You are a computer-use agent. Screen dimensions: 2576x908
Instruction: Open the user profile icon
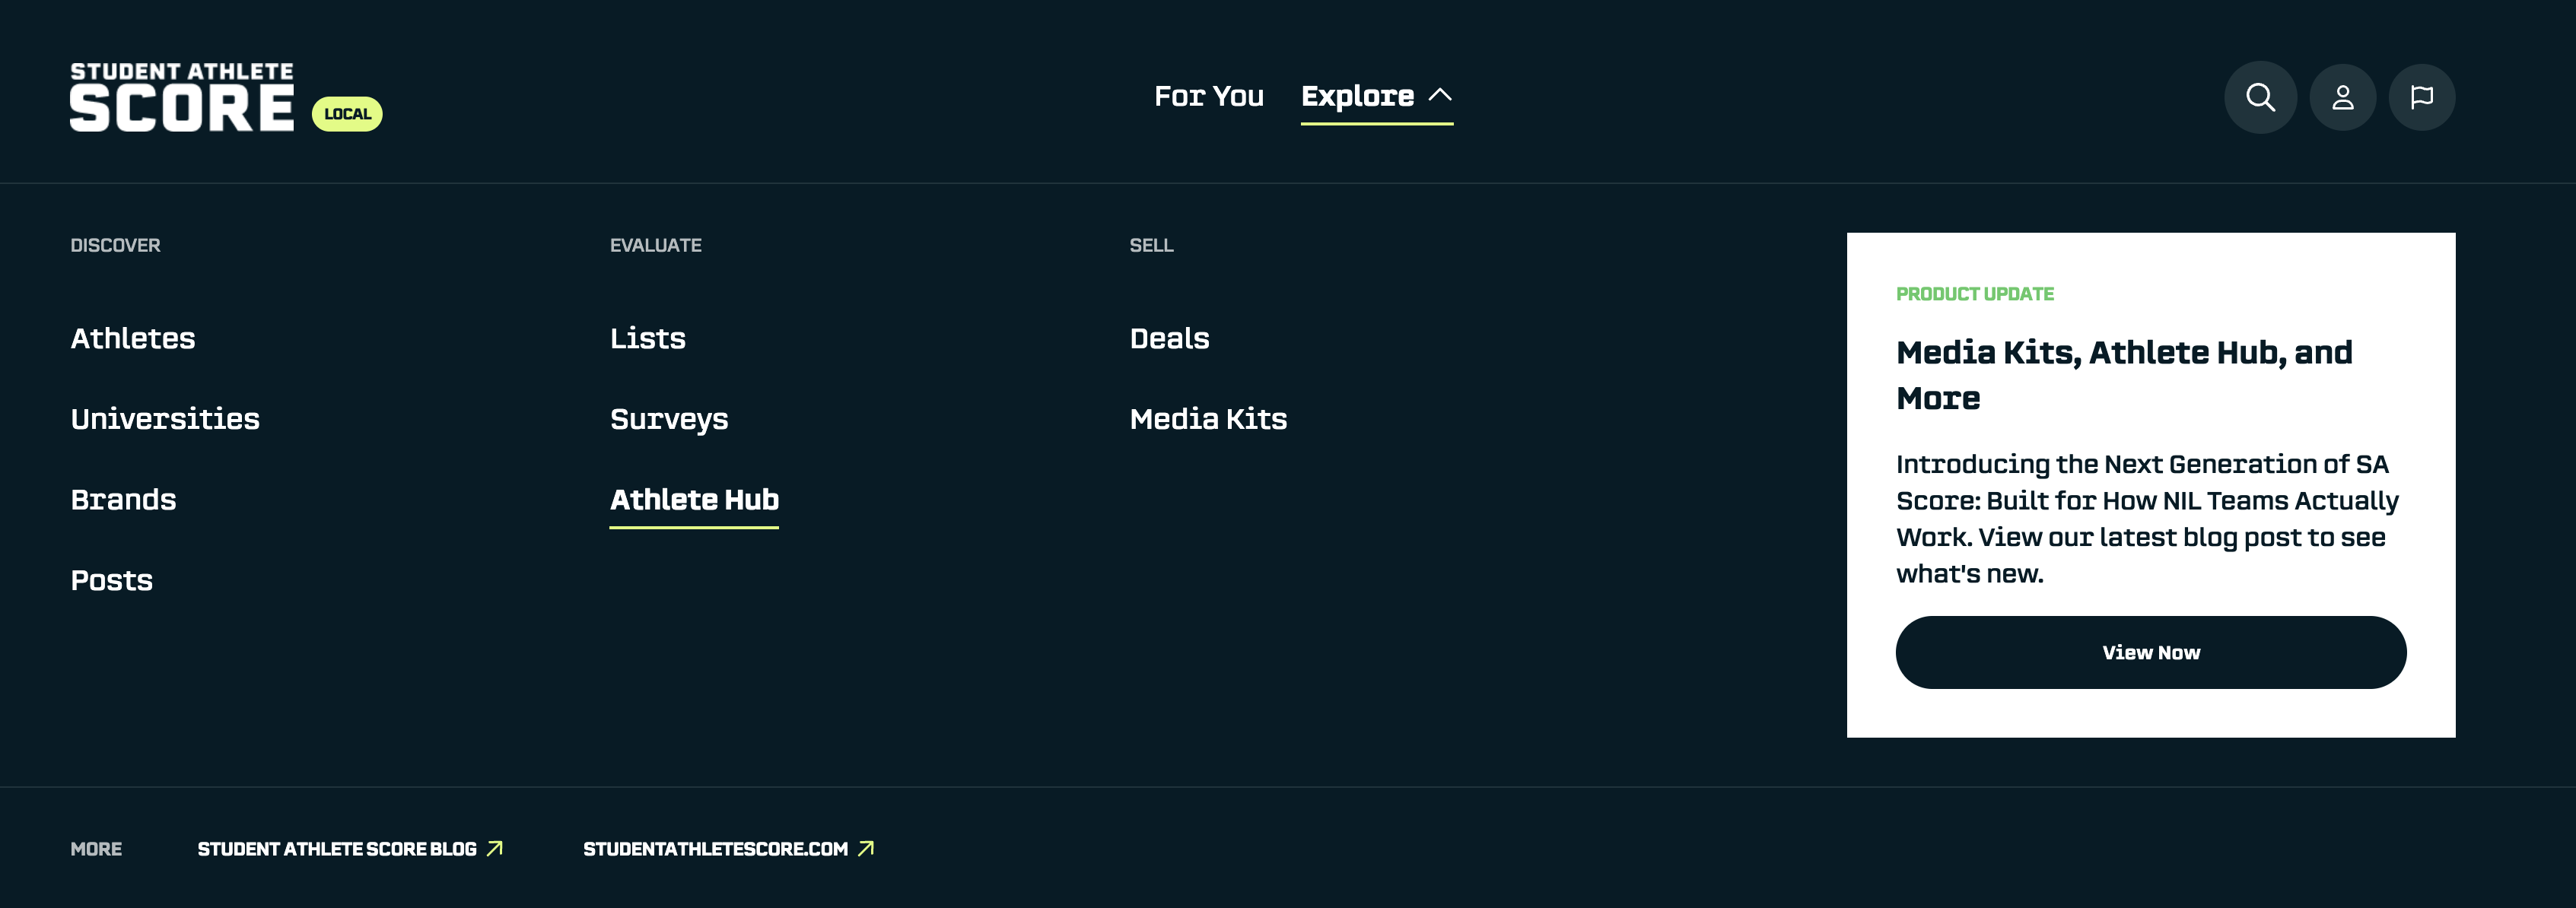click(x=2342, y=97)
